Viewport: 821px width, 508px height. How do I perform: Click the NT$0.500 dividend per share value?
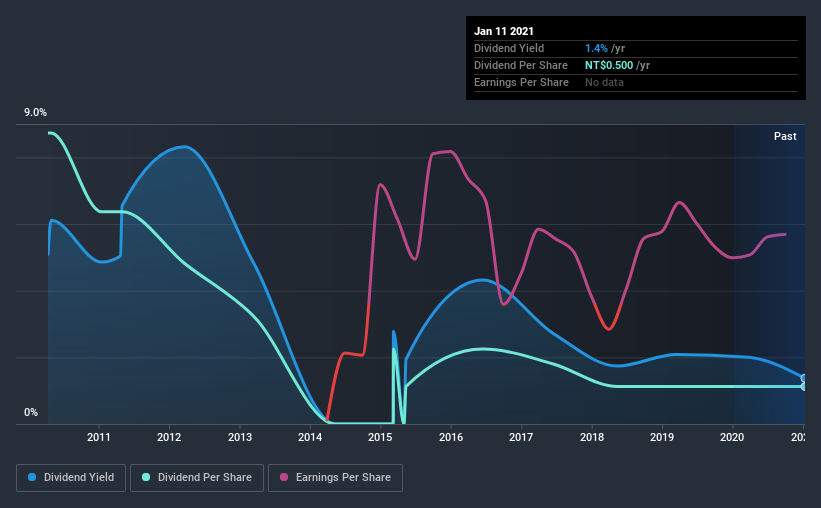pyautogui.click(x=609, y=65)
